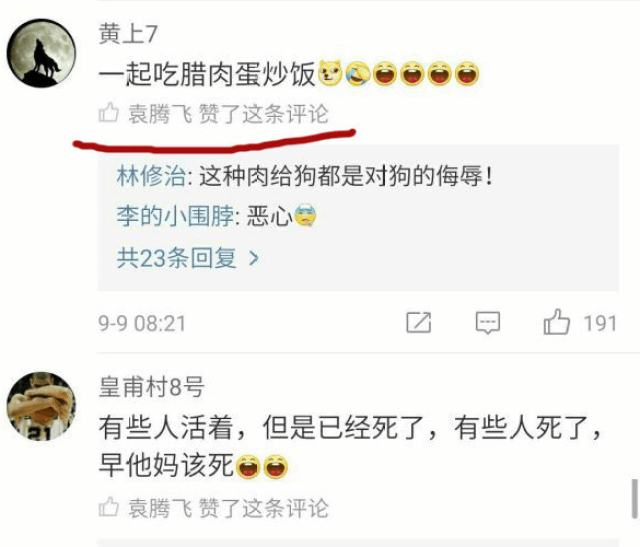Expand all 共23条回复 replies

[x=188, y=258]
